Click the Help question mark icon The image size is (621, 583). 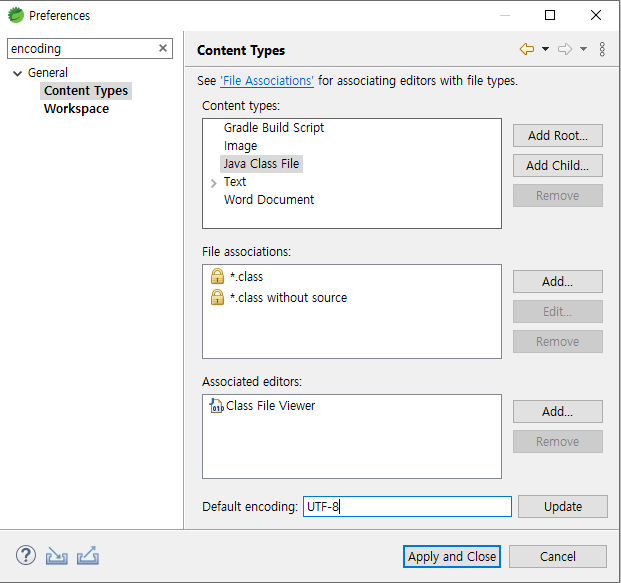click(26, 556)
